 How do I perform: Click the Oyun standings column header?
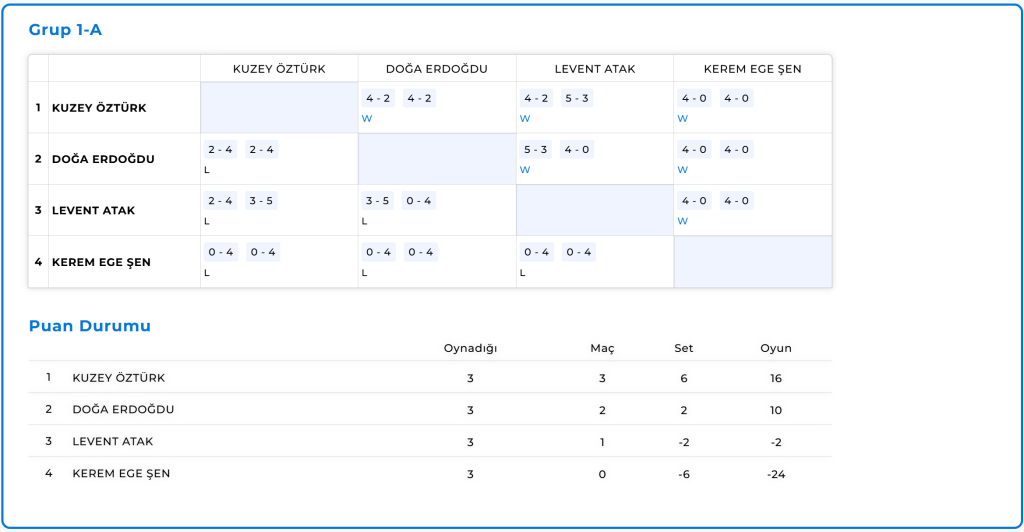[x=775, y=348]
